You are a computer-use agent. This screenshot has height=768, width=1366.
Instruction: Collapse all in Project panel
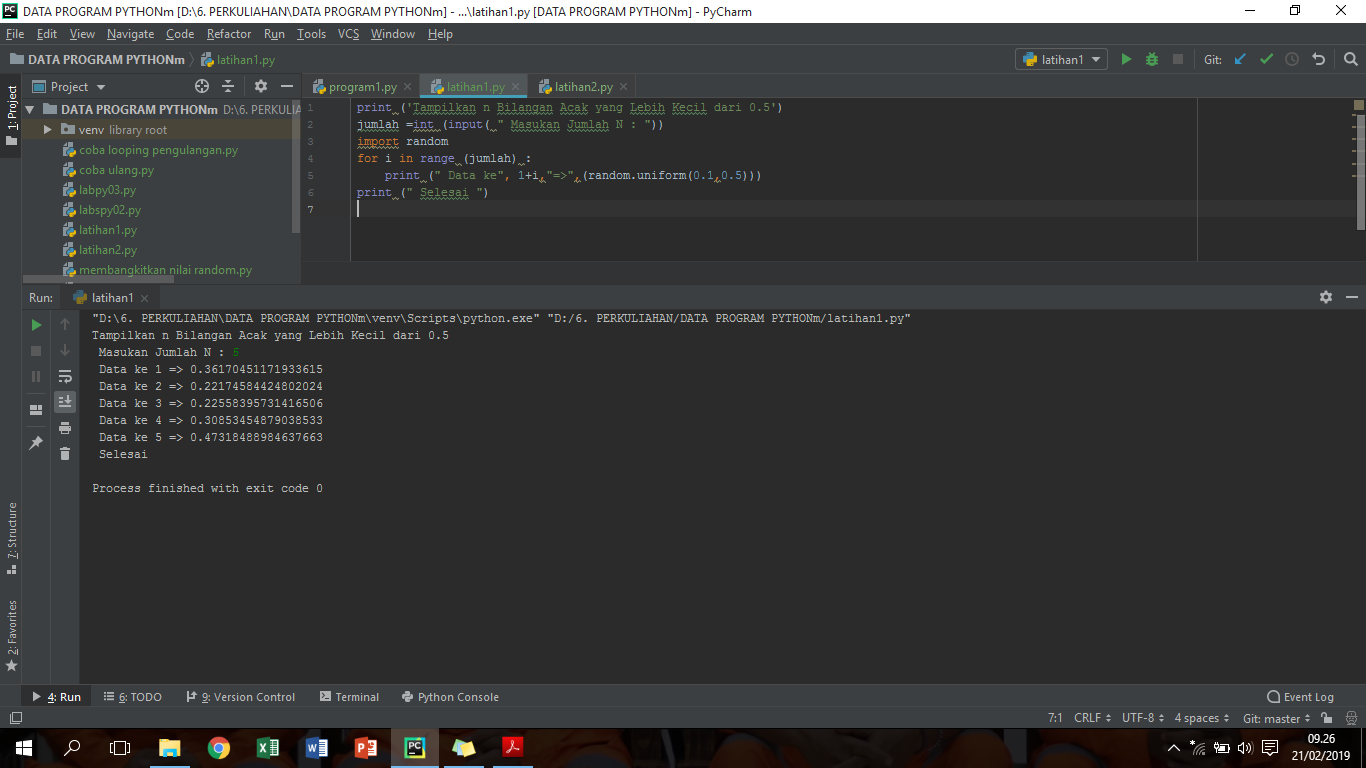(228, 87)
